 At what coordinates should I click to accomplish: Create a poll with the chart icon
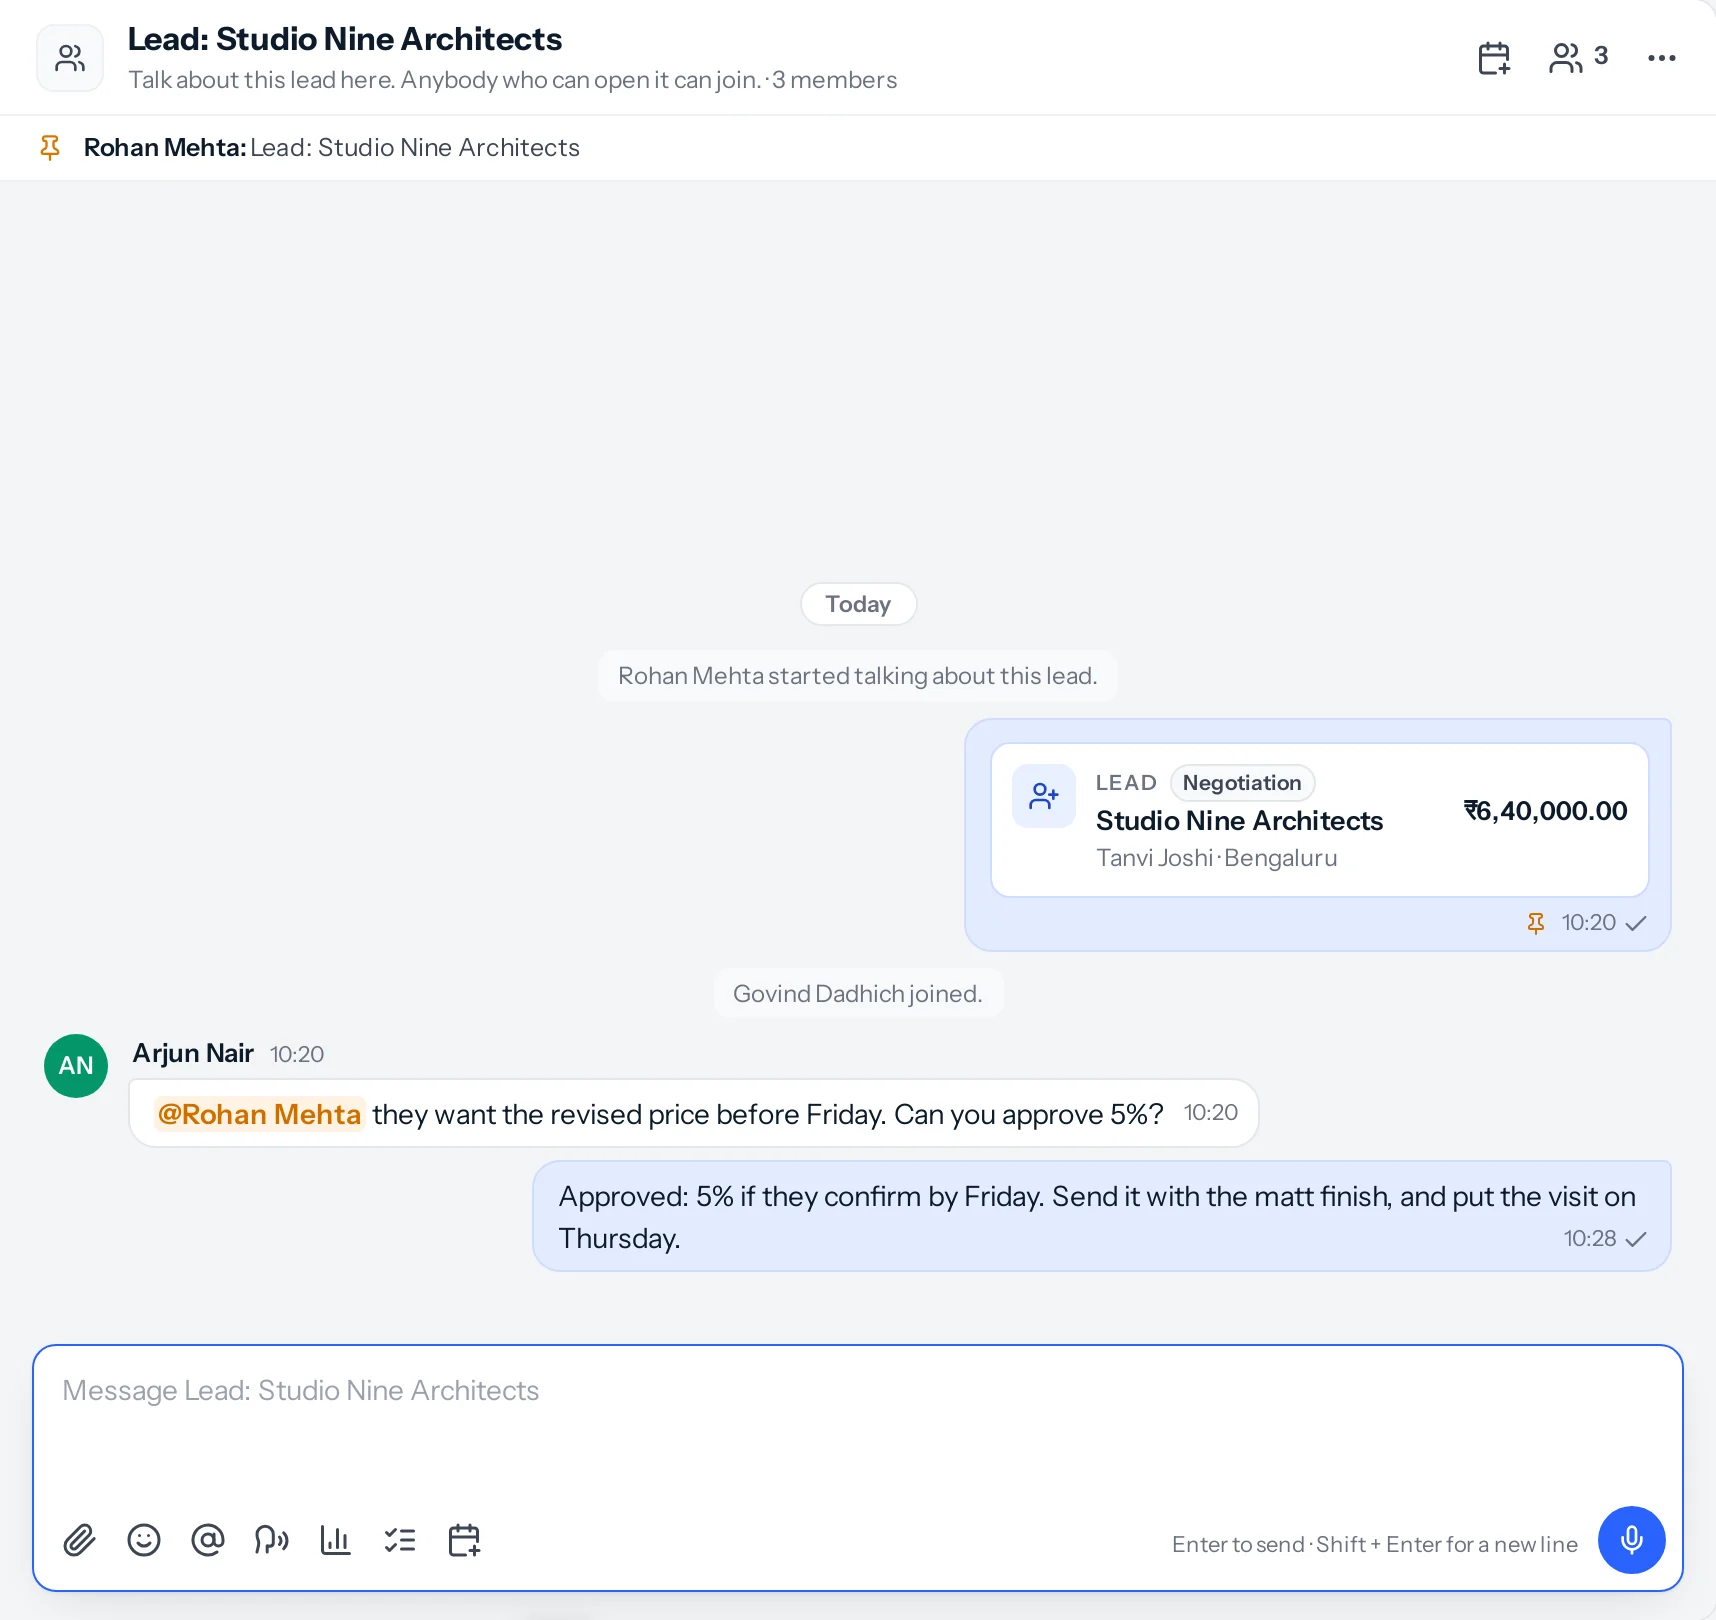336,1540
